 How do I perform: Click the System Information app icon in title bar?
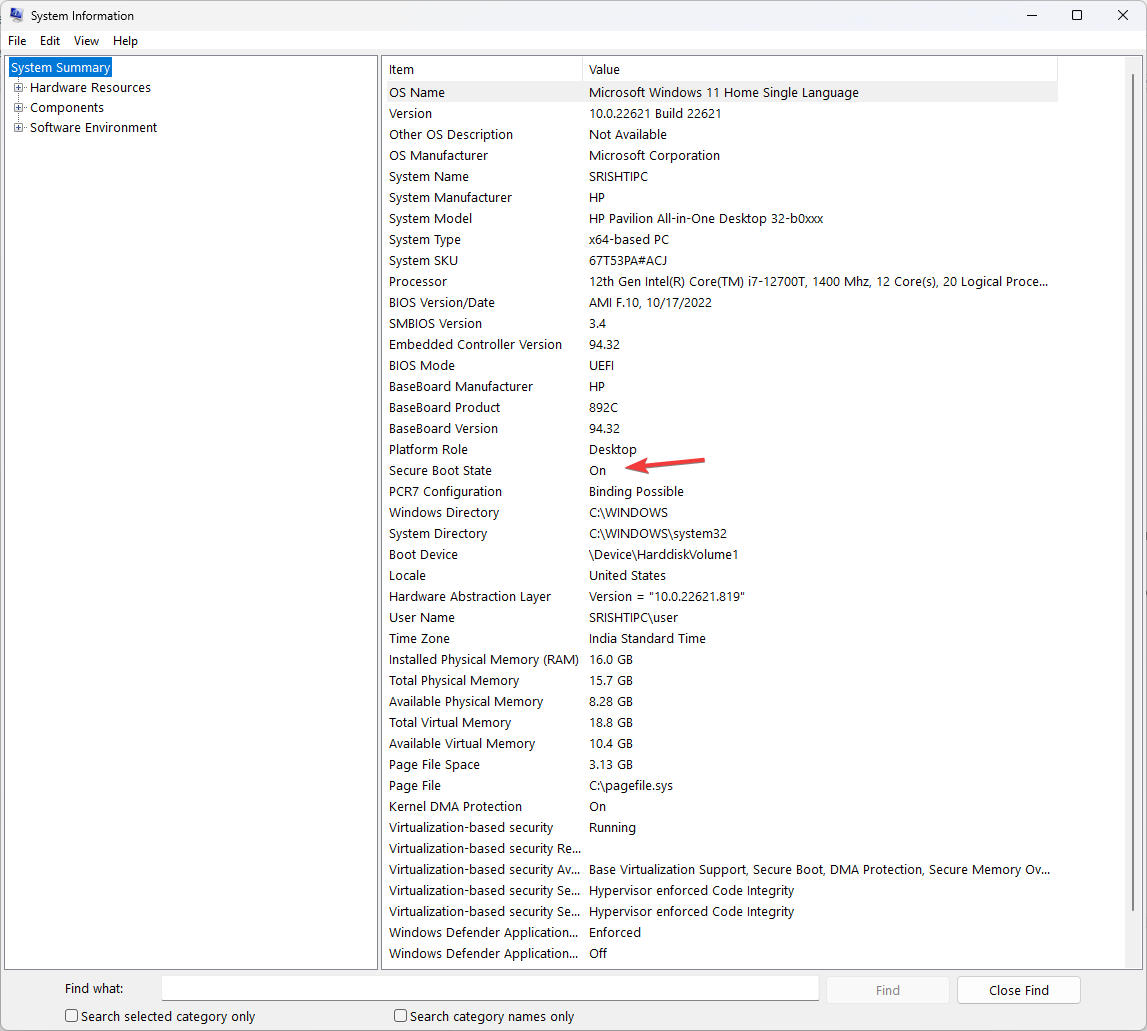16,15
